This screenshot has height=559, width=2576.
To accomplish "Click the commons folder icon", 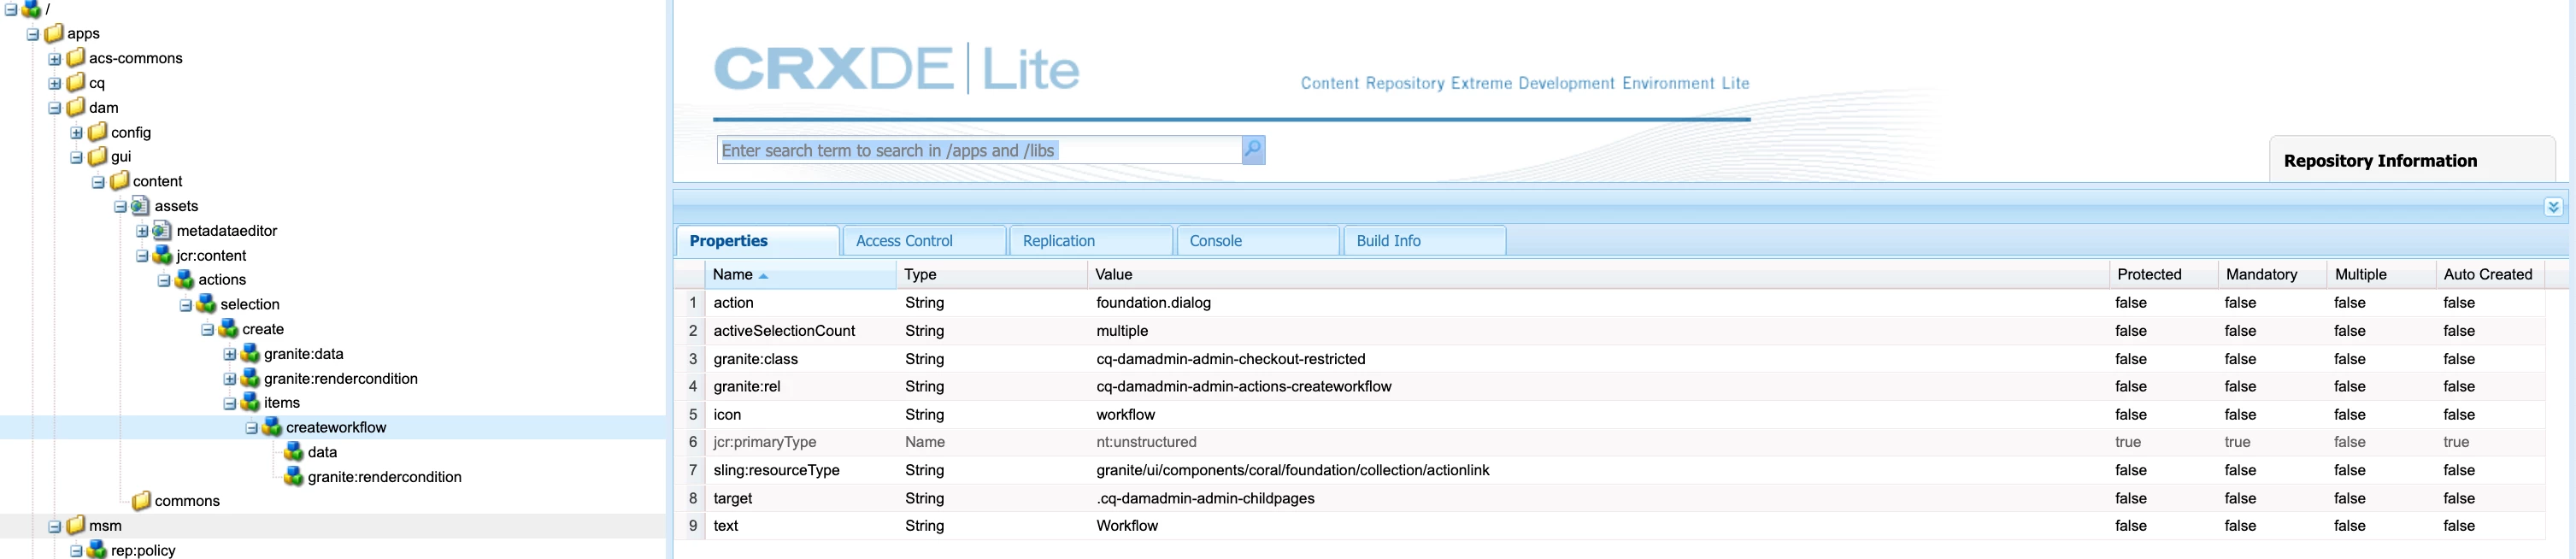I will click(142, 500).
